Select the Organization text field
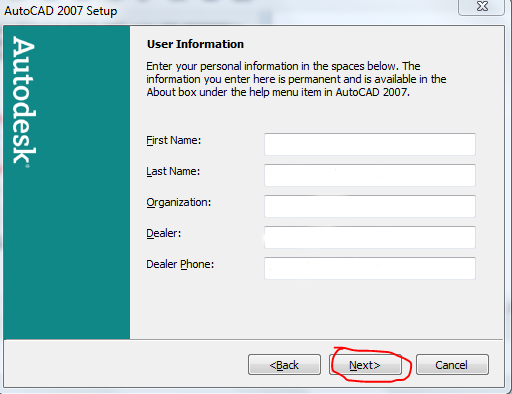Image resolution: width=512 pixels, height=394 pixels. (x=370, y=206)
